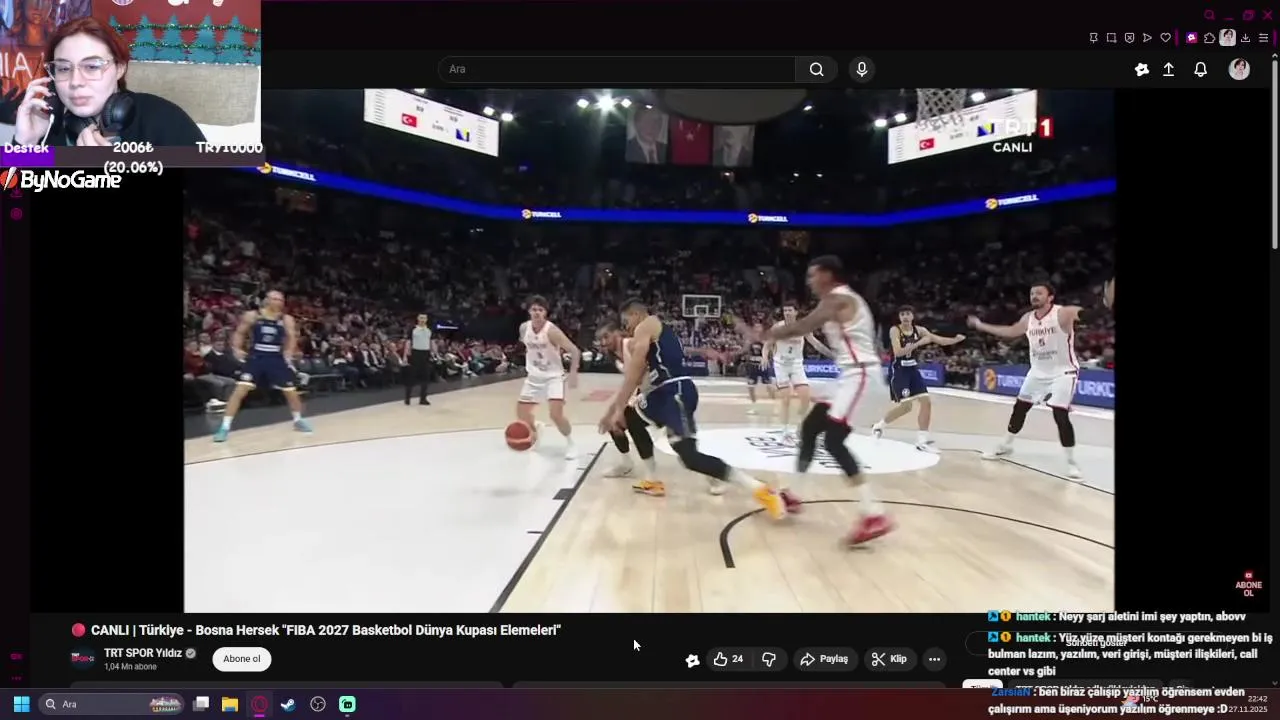
Task: Open the Windows Start menu
Action: point(21,704)
